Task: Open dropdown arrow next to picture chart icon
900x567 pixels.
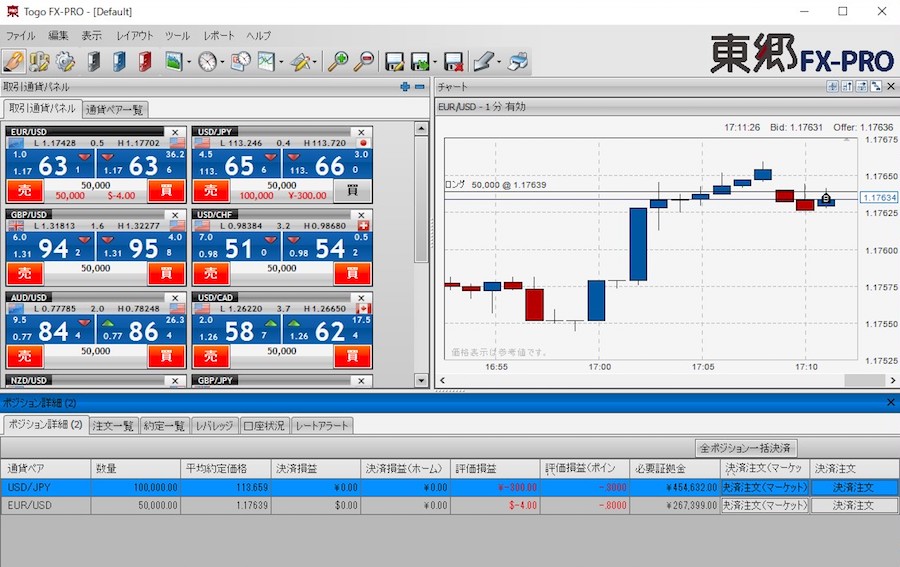Action: [189, 62]
